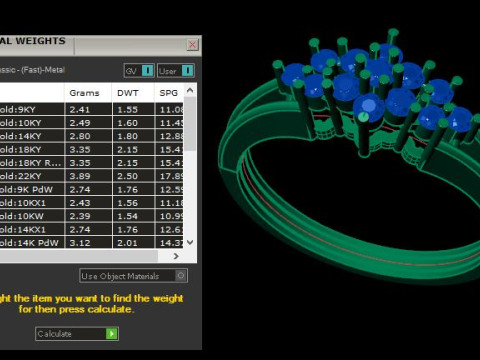This screenshot has width=480, height=360.
Task: Click grams value 3.89
Action: coord(80,176)
